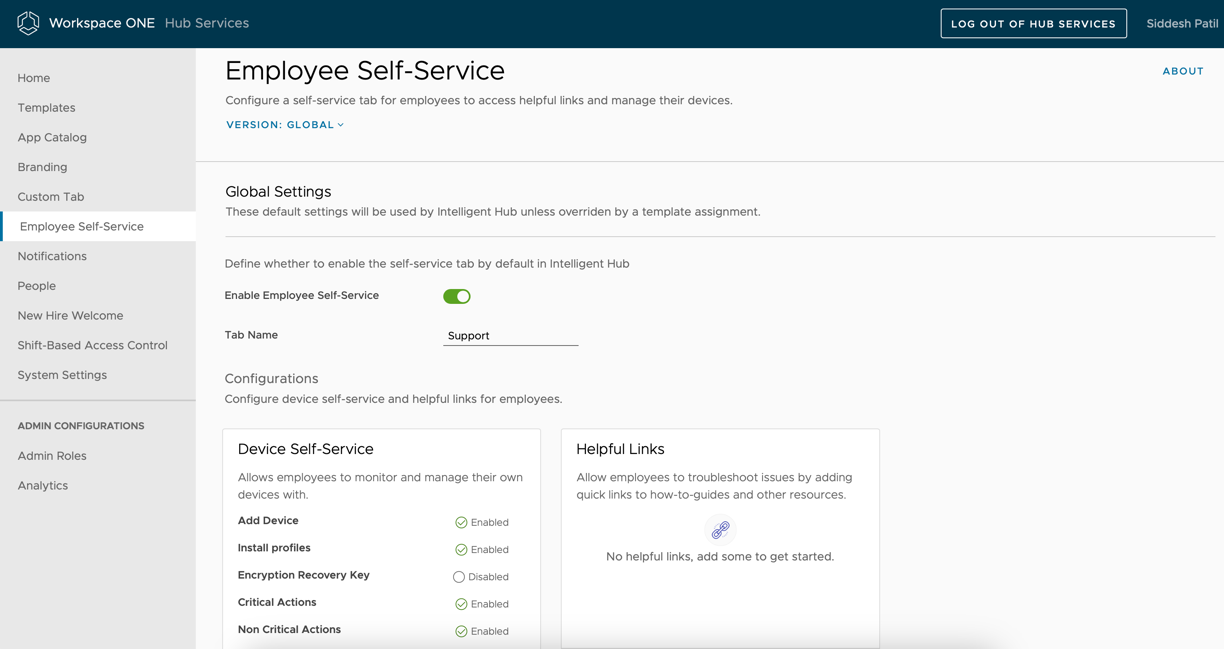Toggle the Enable Employee Self-Service switch
1224x649 pixels.
[457, 296]
